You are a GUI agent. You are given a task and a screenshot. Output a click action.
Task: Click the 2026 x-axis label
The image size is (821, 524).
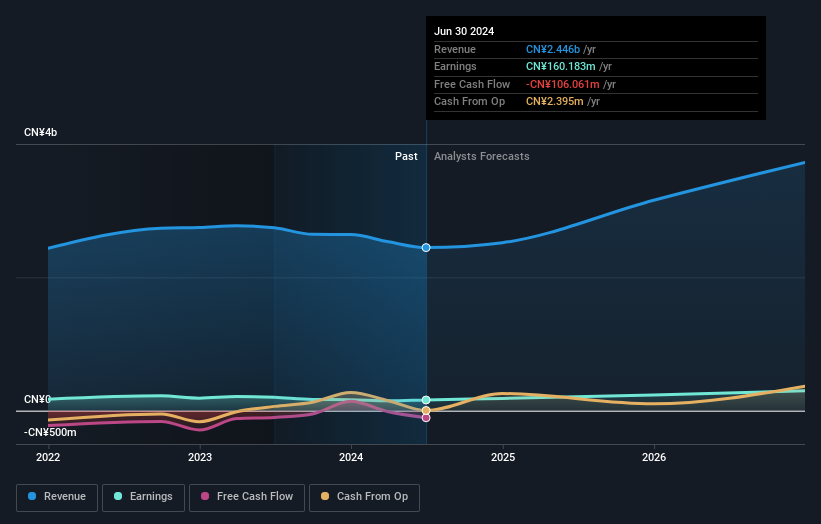654,457
